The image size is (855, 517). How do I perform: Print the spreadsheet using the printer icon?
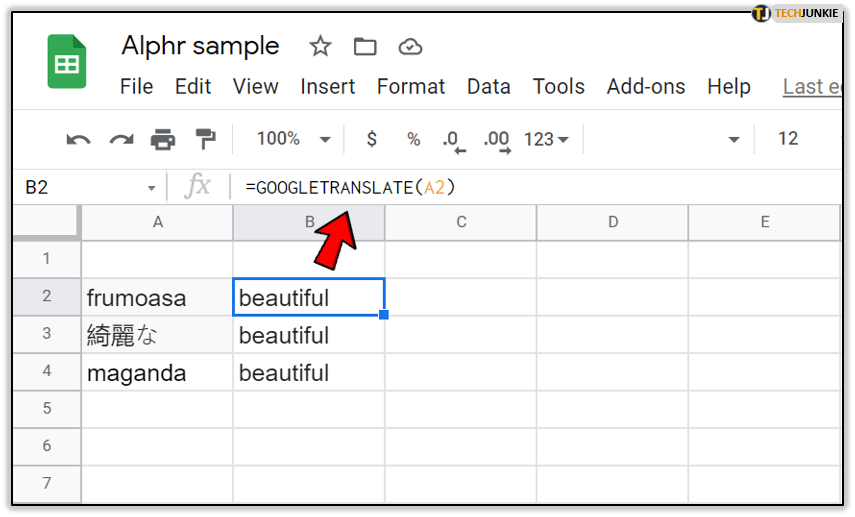(163, 139)
